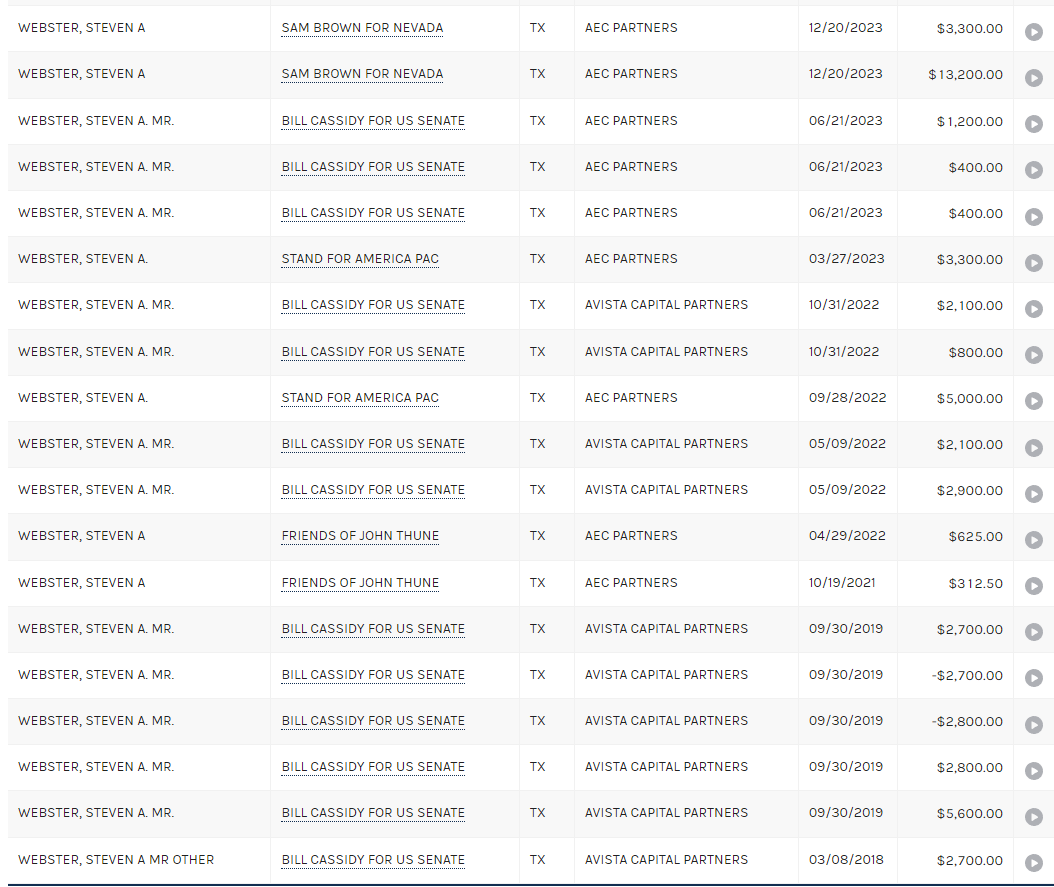Open Friends of John Thune link dated 04/29/2022
This screenshot has height=887, width=1054.
(360, 536)
